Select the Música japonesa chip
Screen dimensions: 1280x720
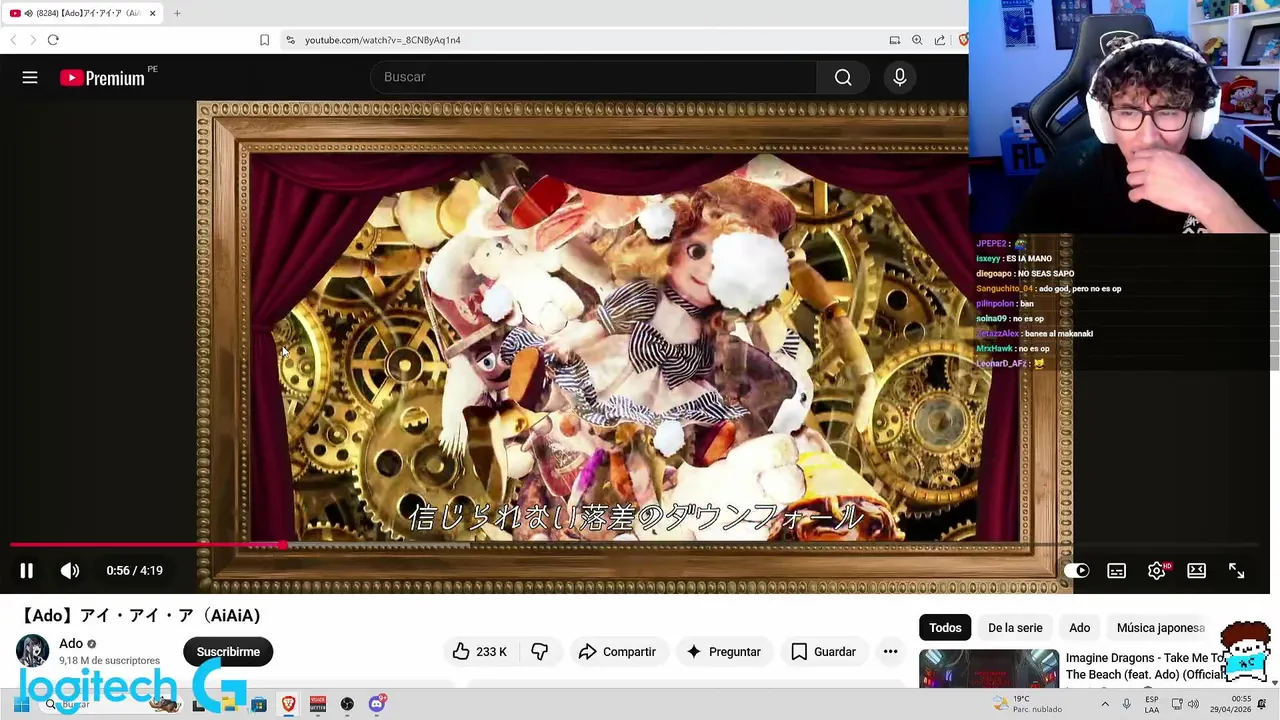pos(1160,628)
